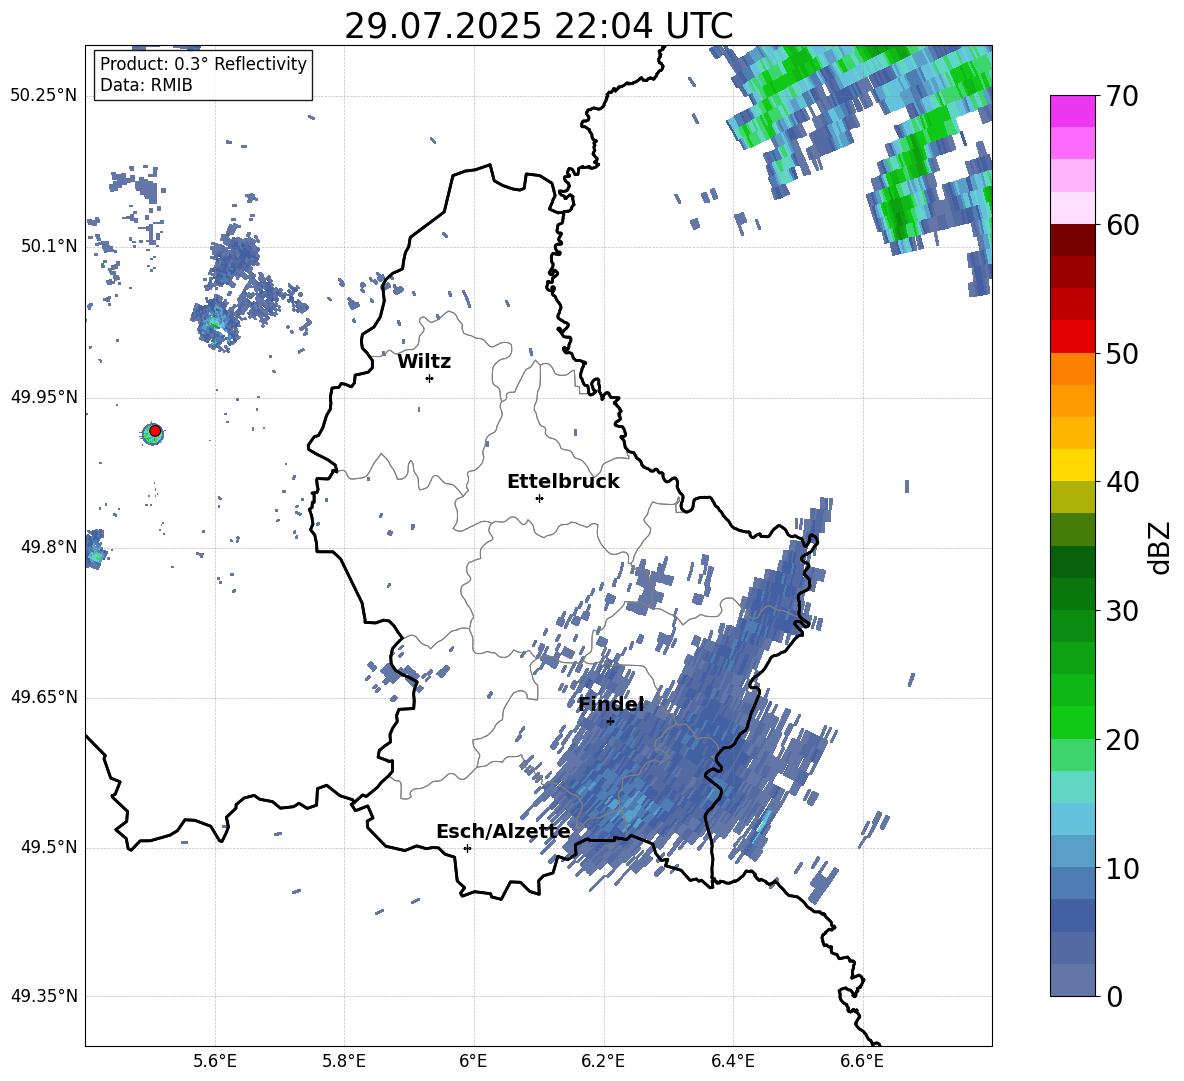Image resolution: width=1184 pixels, height=1081 pixels.
Task: Pick the bright red colorbar swatch above 50
Action: 1072,336
